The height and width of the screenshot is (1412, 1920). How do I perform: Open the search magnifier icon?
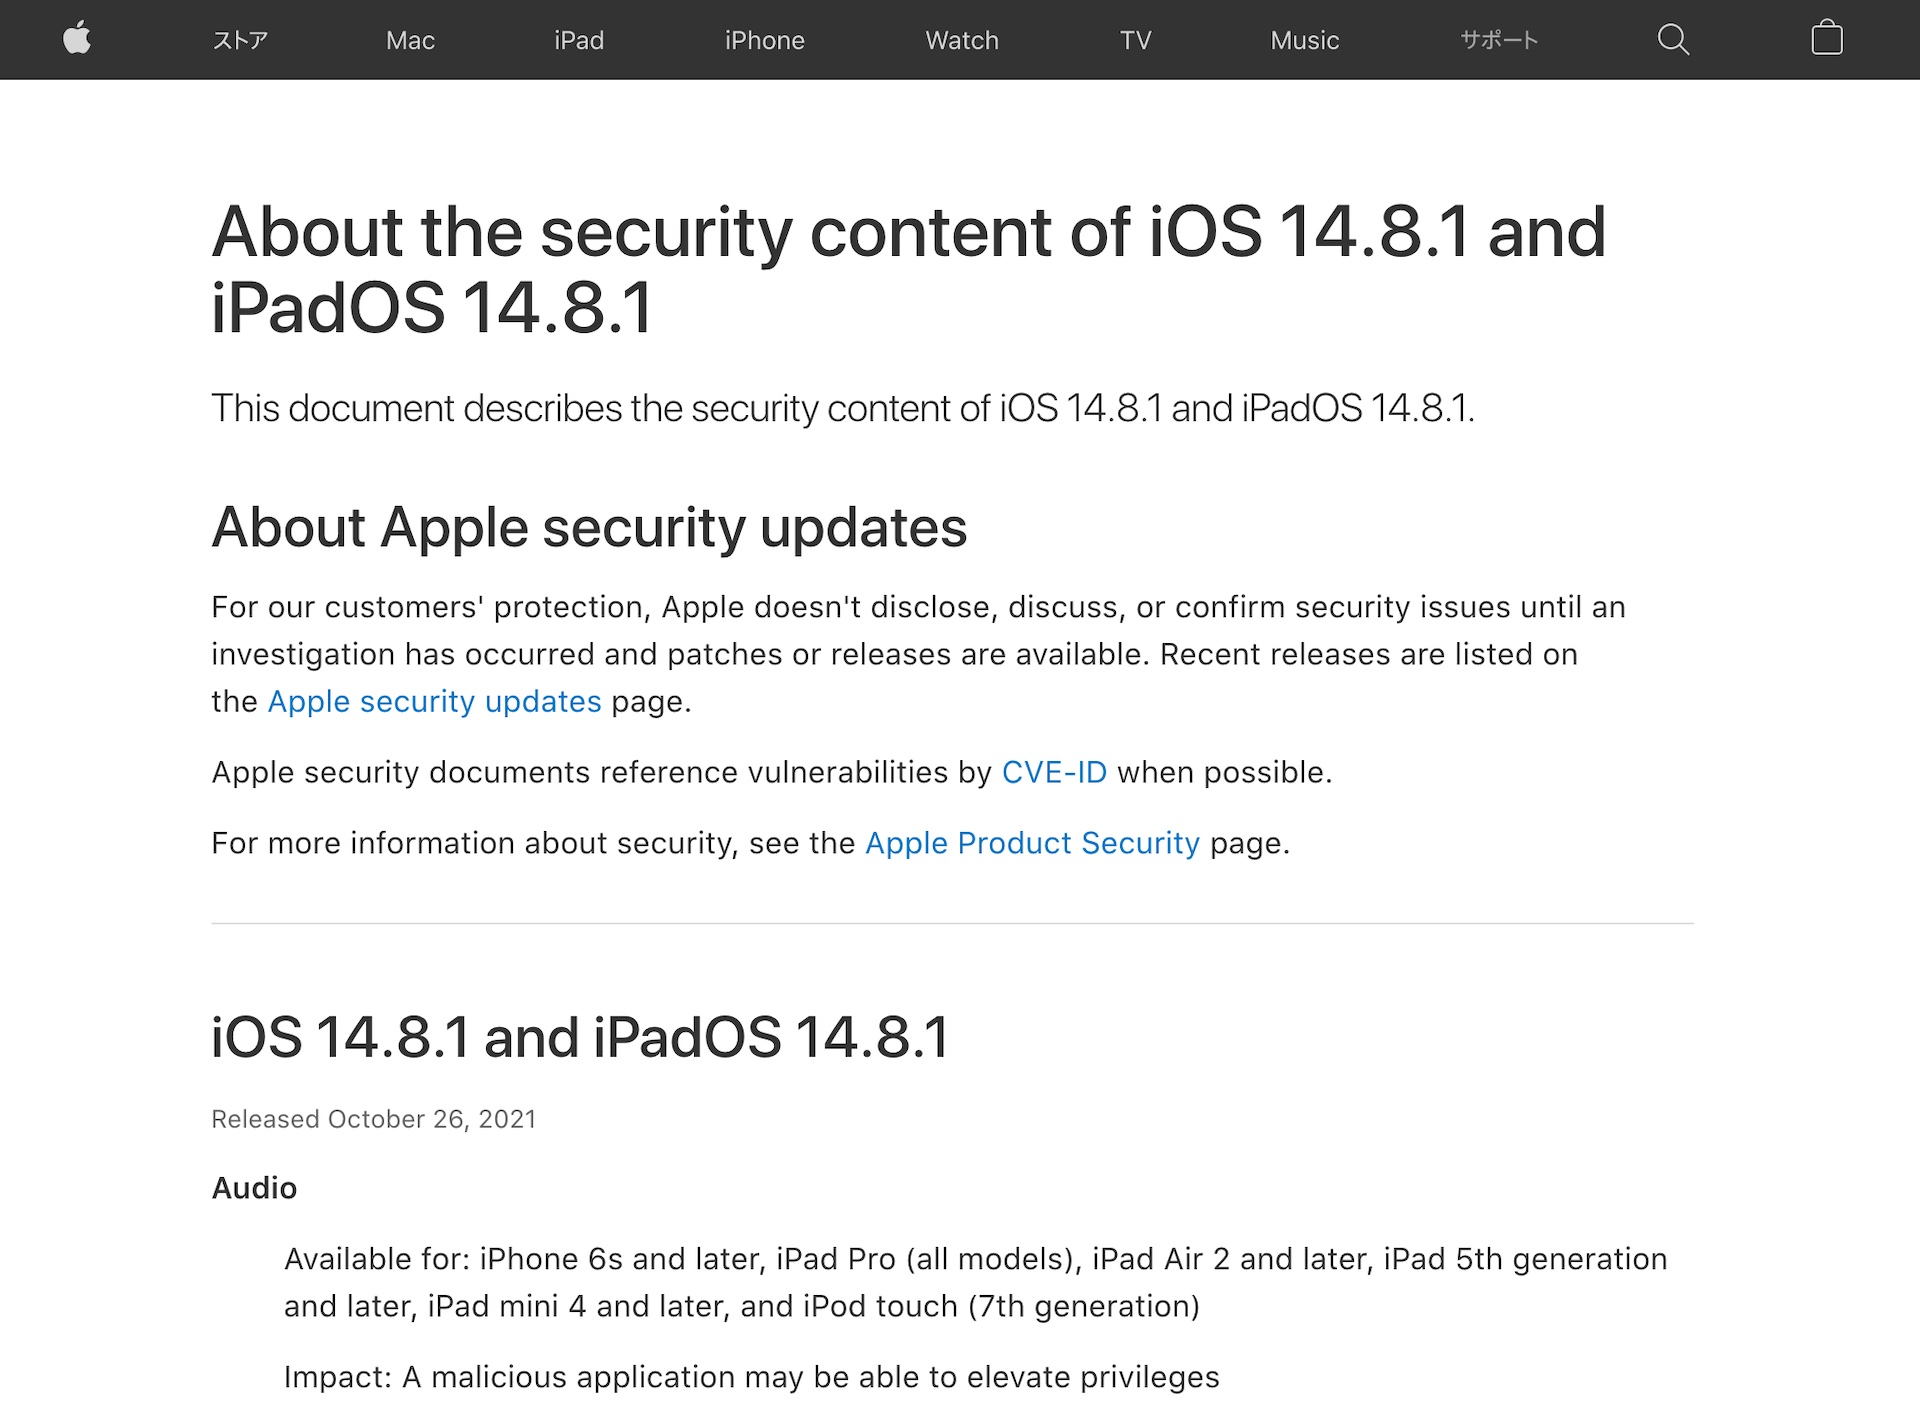coord(1672,40)
